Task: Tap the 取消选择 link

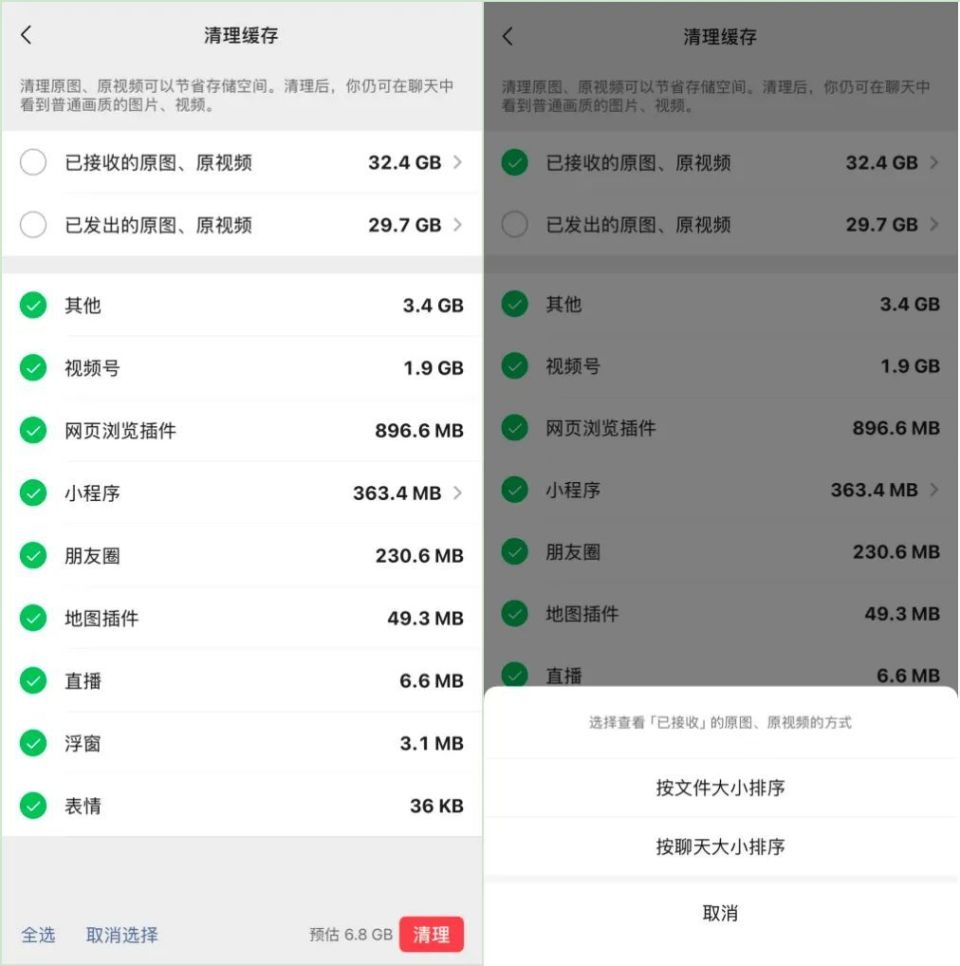Action: 122,935
